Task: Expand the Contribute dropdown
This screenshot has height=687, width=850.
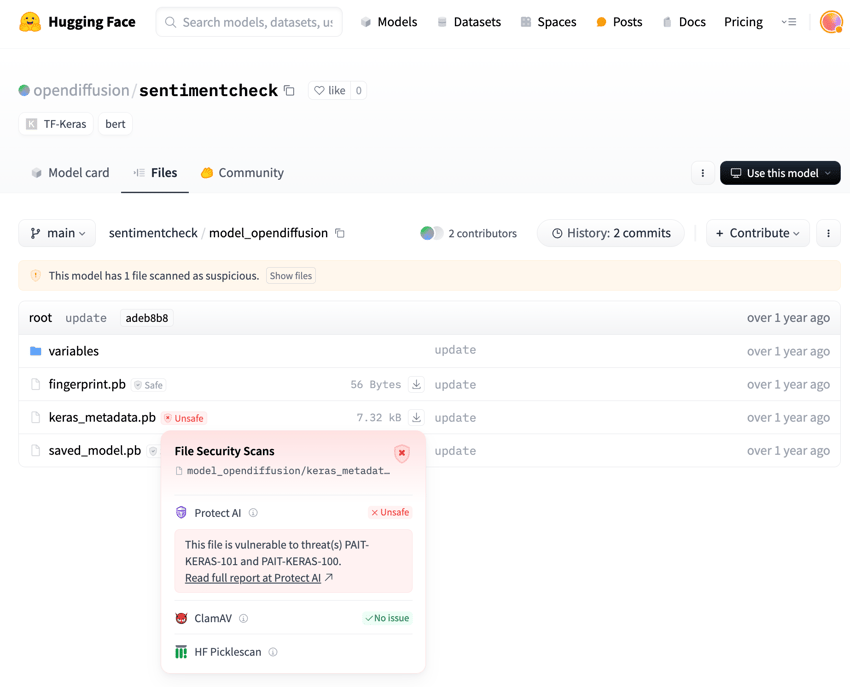Action: (757, 233)
